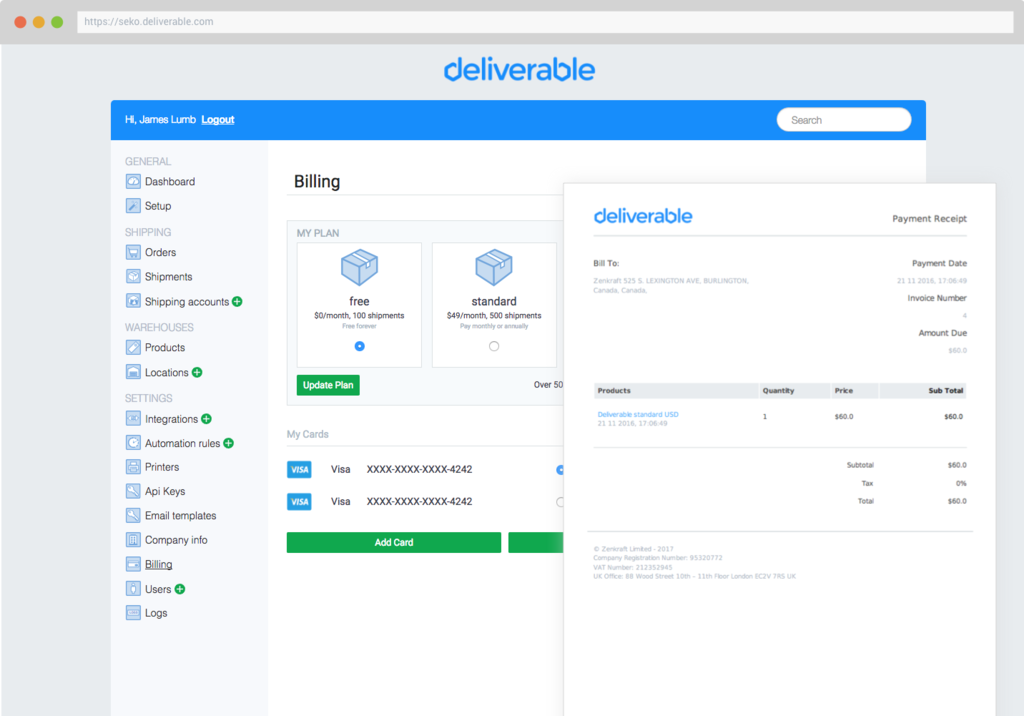Click the Api Keys icon
This screenshot has width=1024, height=716.
133,491
